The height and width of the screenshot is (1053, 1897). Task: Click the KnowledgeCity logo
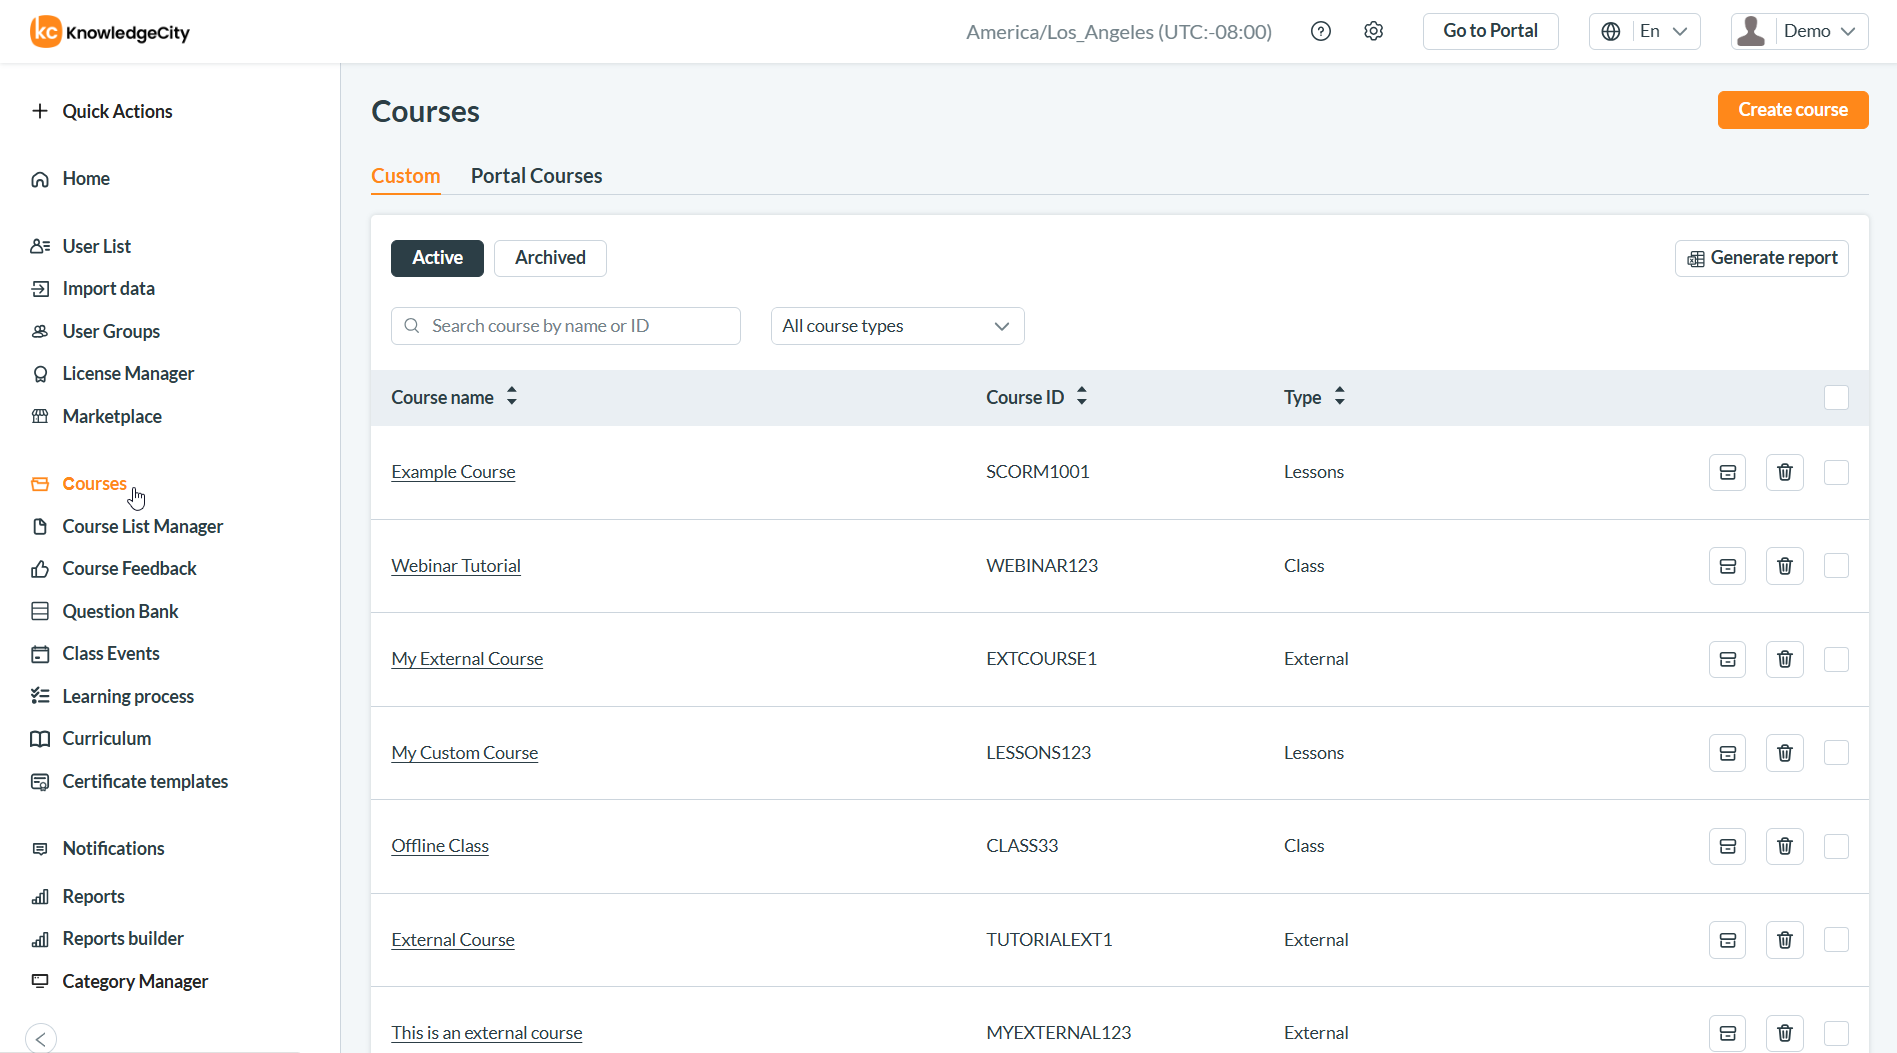tap(110, 32)
